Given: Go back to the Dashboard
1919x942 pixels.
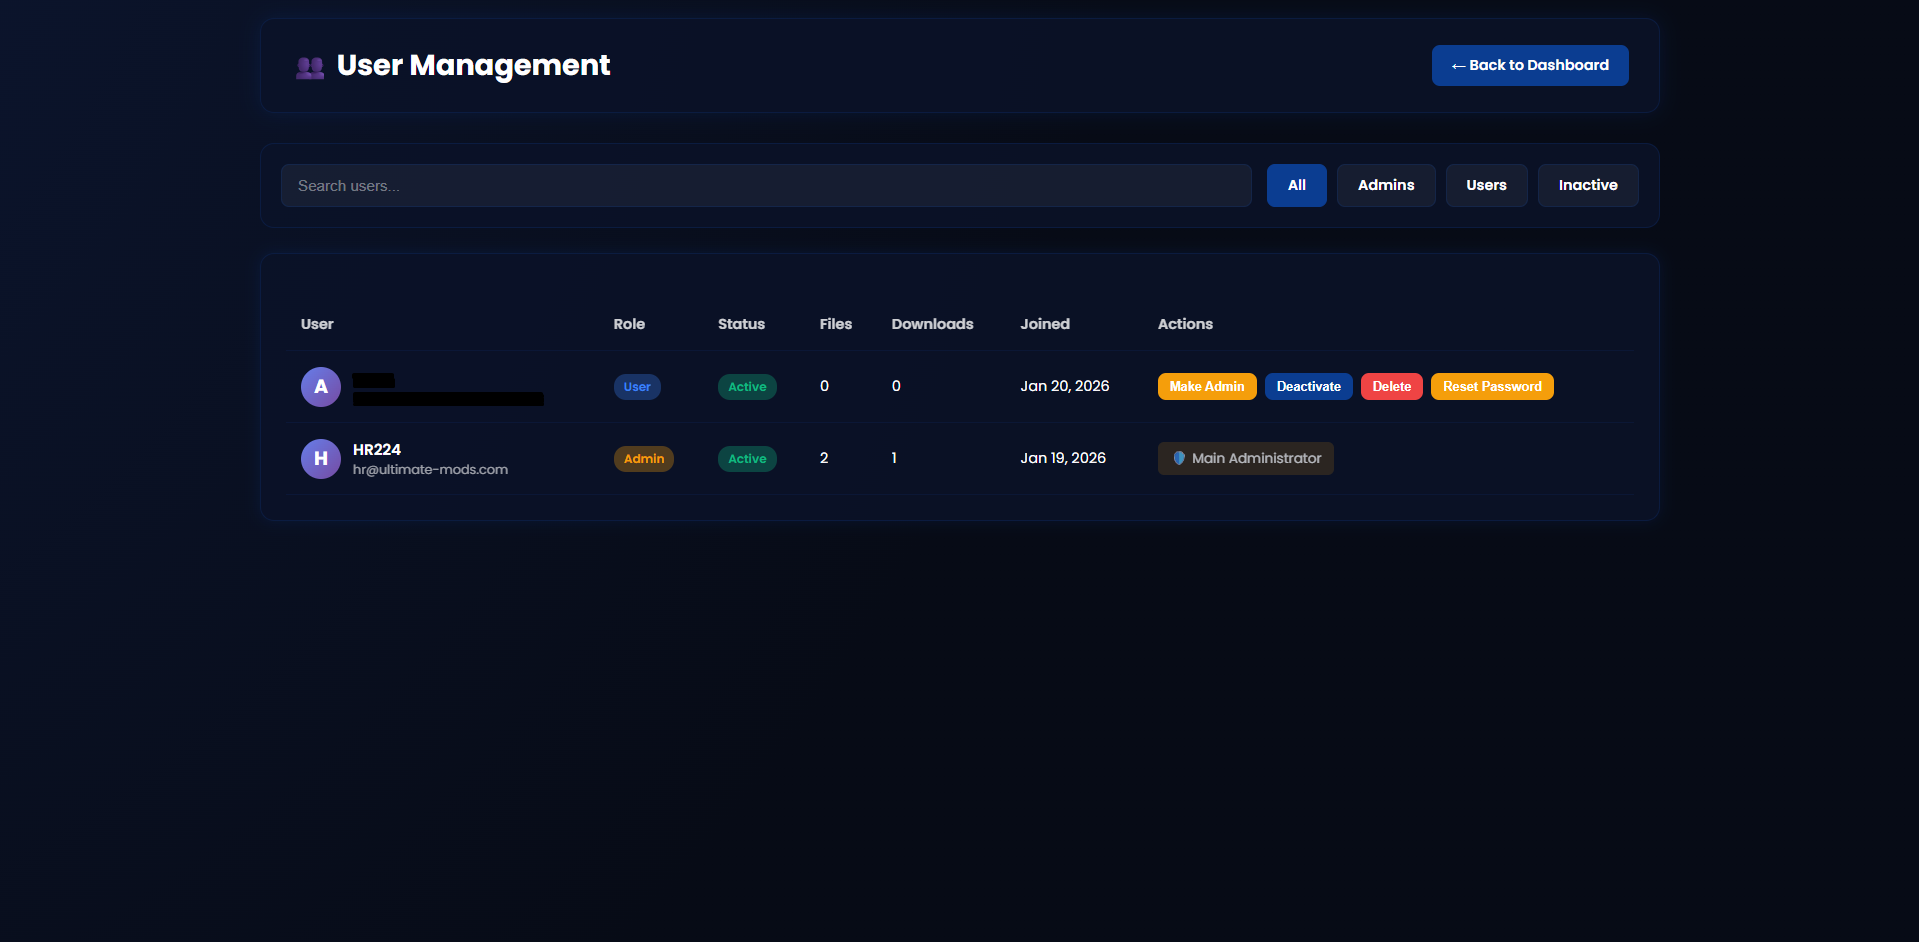Looking at the screenshot, I should coord(1529,65).
